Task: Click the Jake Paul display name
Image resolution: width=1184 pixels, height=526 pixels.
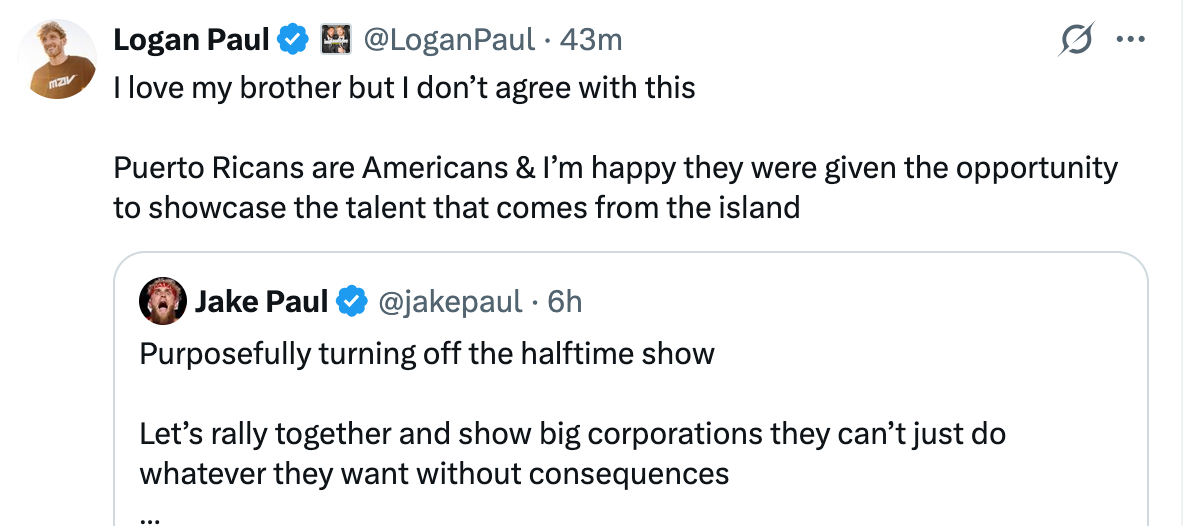Action: pos(262,301)
